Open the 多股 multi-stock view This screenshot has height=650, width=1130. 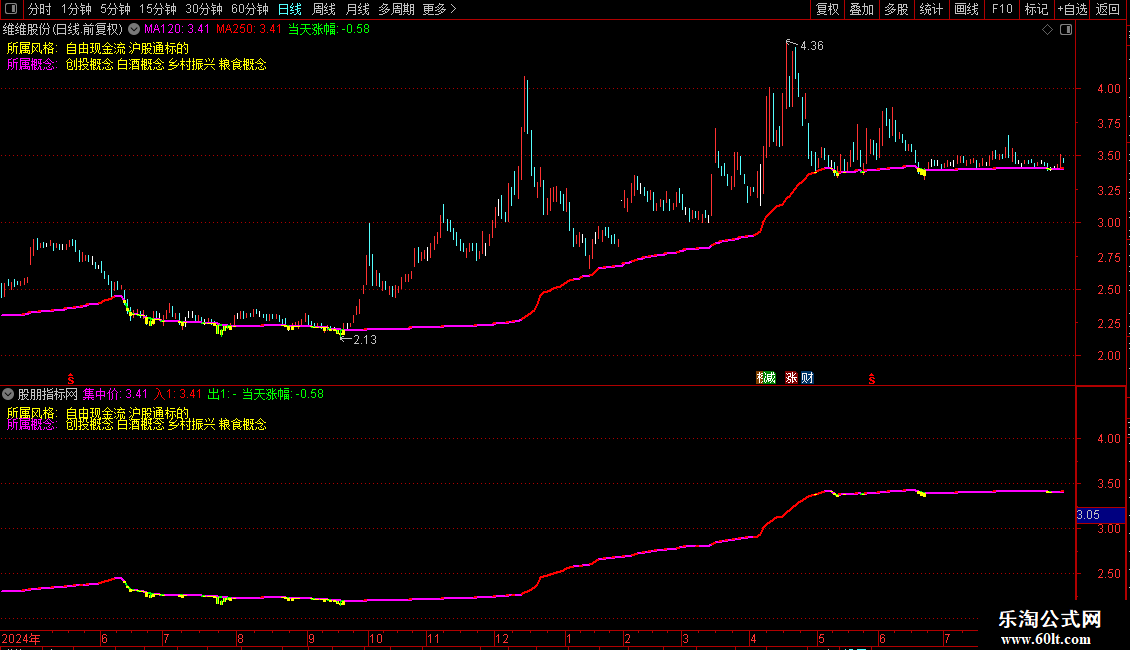tap(896, 9)
